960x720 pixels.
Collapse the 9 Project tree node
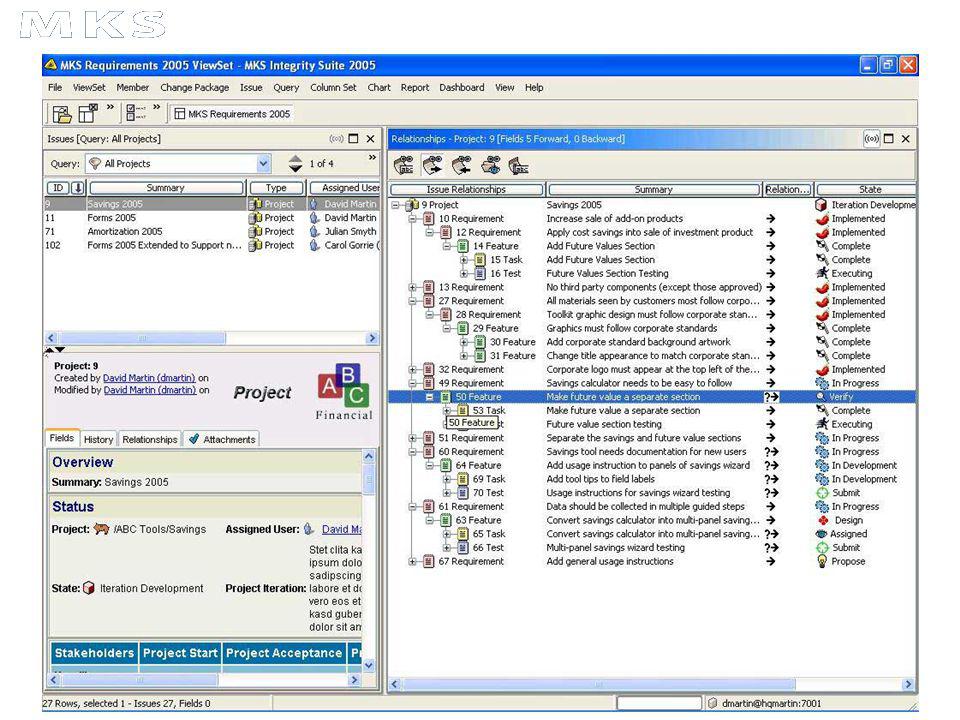[396, 205]
